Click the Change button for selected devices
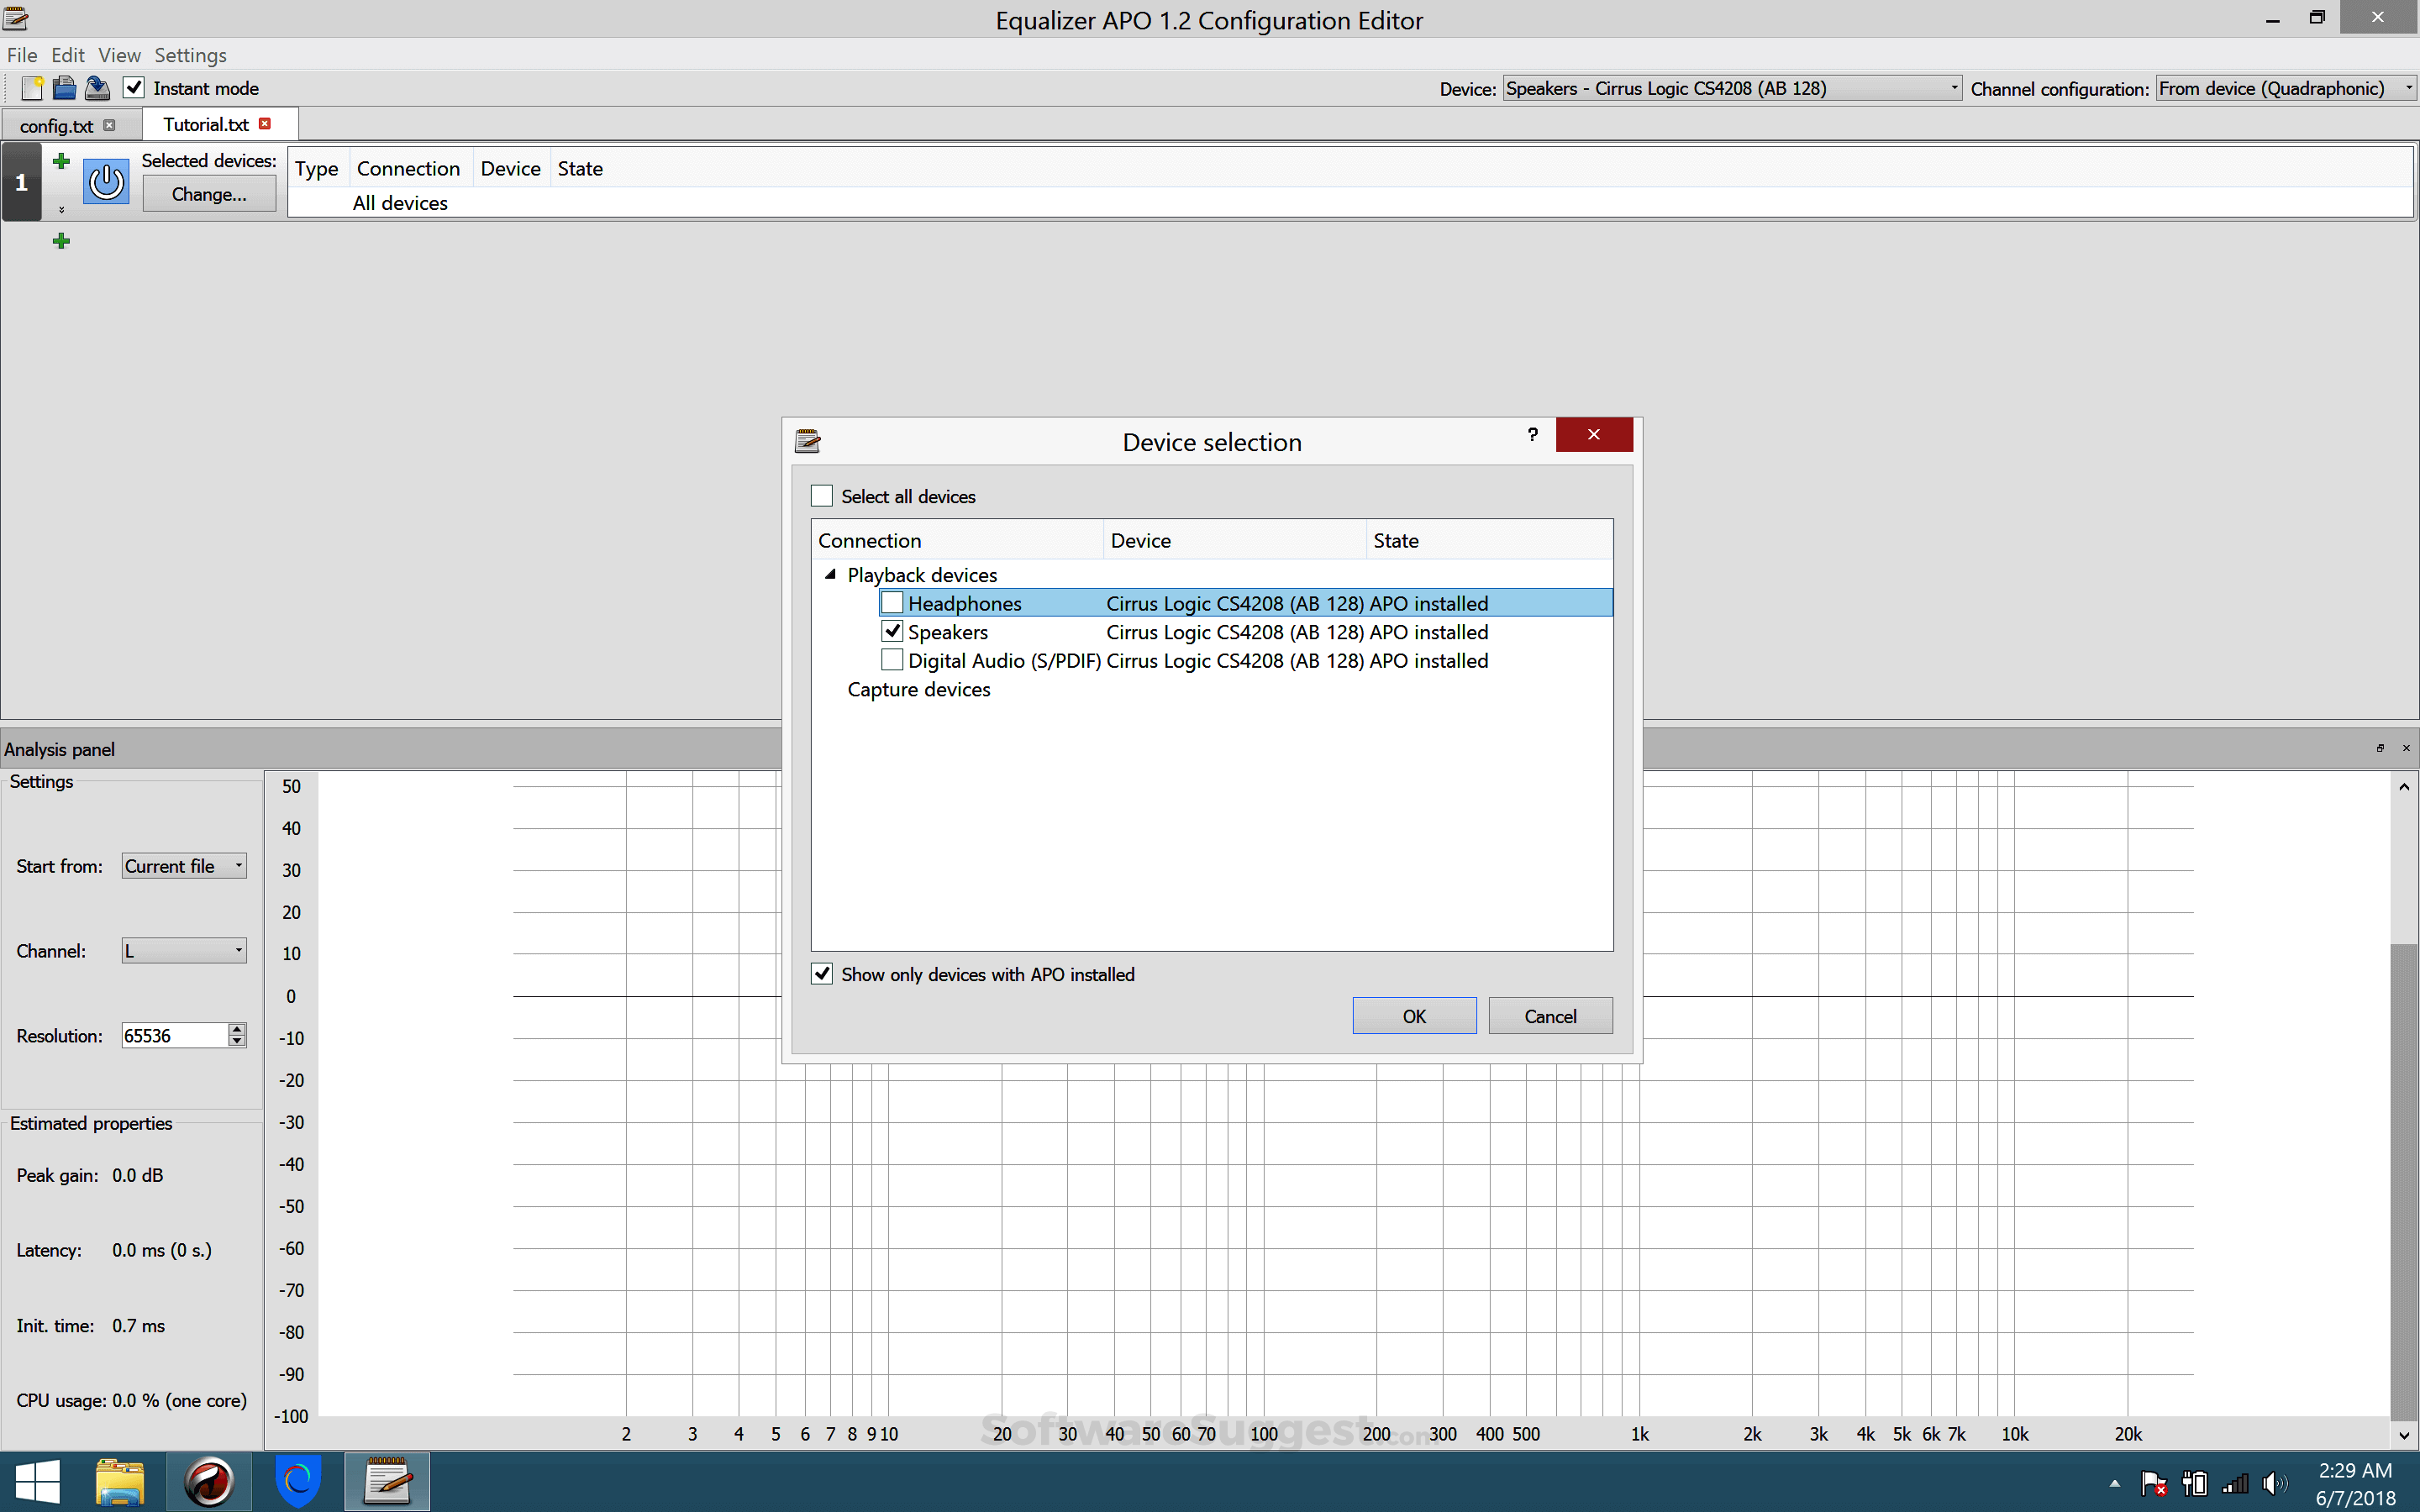 (x=209, y=194)
